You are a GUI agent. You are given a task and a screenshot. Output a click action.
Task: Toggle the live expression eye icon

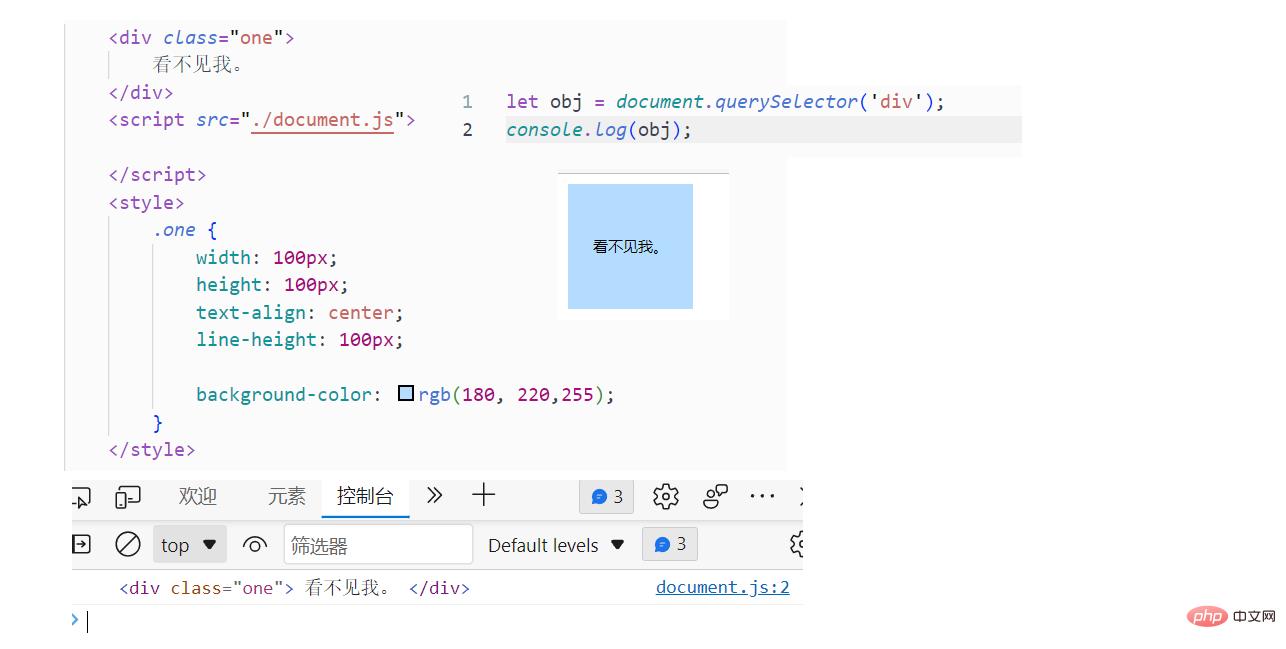click(255, 545)
